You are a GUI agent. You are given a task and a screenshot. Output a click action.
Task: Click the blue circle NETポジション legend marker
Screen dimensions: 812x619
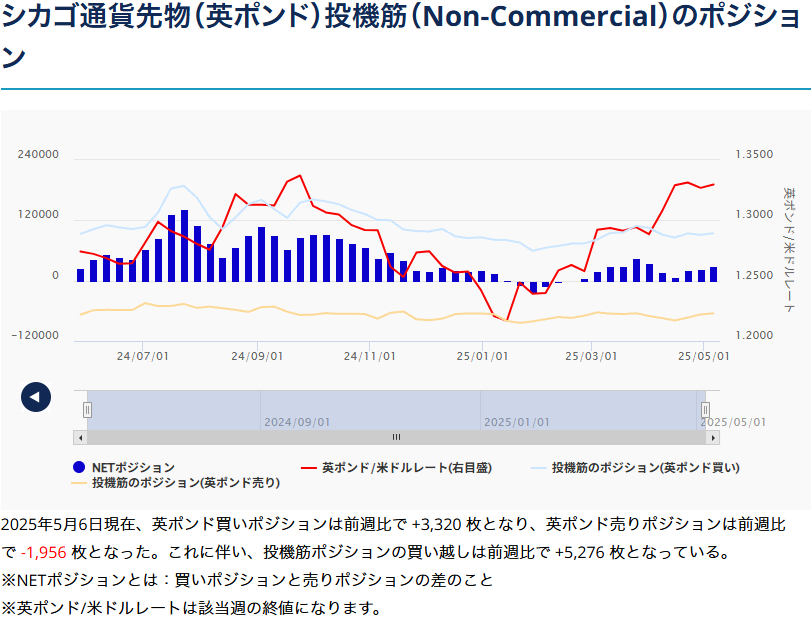click(x=79, y=467)
